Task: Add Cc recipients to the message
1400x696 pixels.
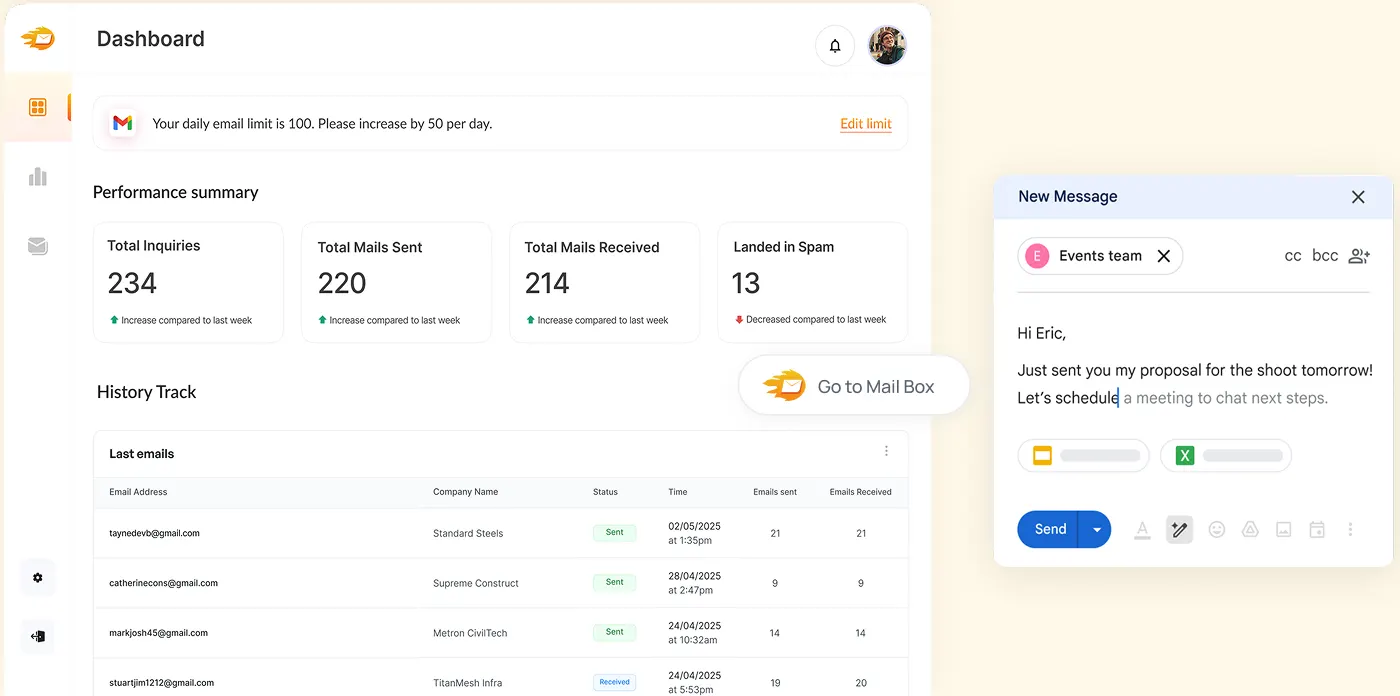Action: click(x=1292, y=255)
